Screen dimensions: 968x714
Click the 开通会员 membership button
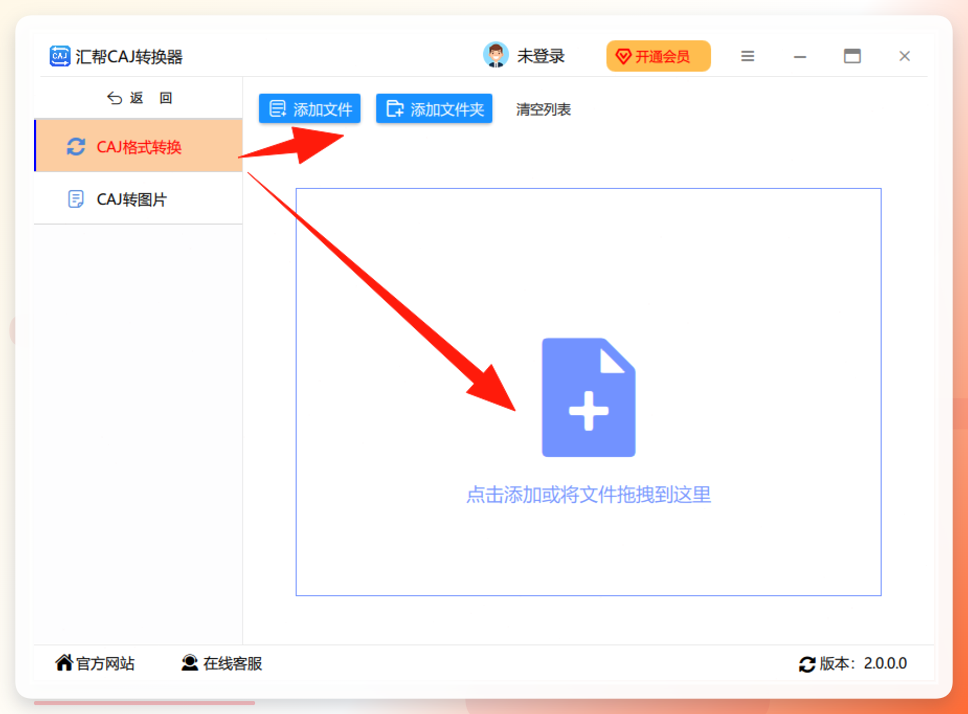658,56
